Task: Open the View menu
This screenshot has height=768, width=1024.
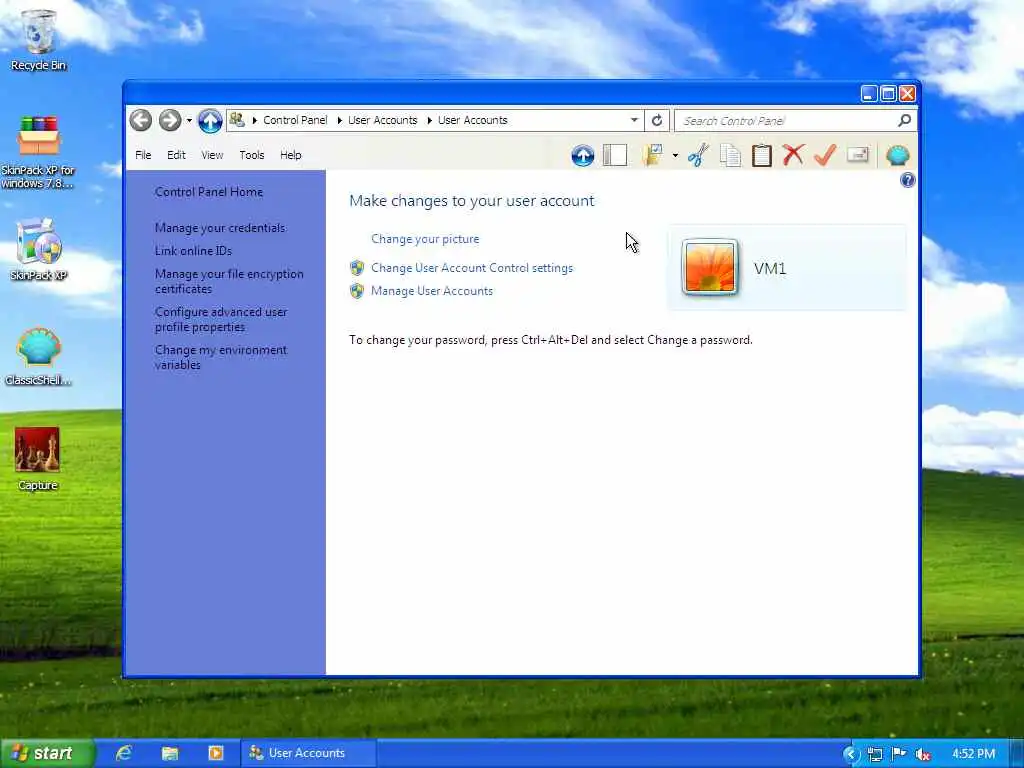Action: coord(212,155)
